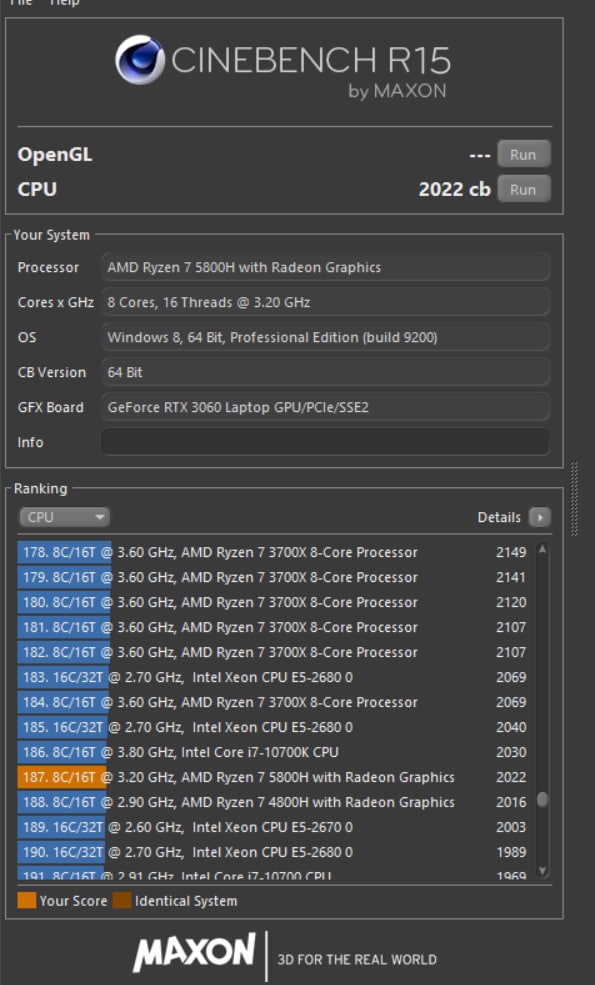
Task: Click the Info input field
Action: 325,442
